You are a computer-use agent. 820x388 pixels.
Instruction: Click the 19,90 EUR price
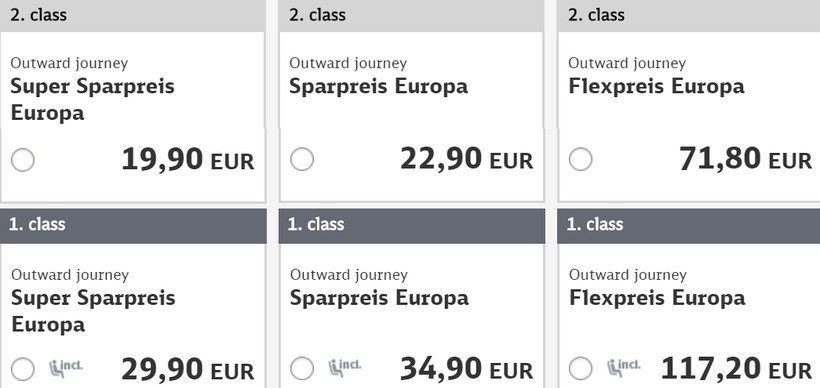click(188, 159)
